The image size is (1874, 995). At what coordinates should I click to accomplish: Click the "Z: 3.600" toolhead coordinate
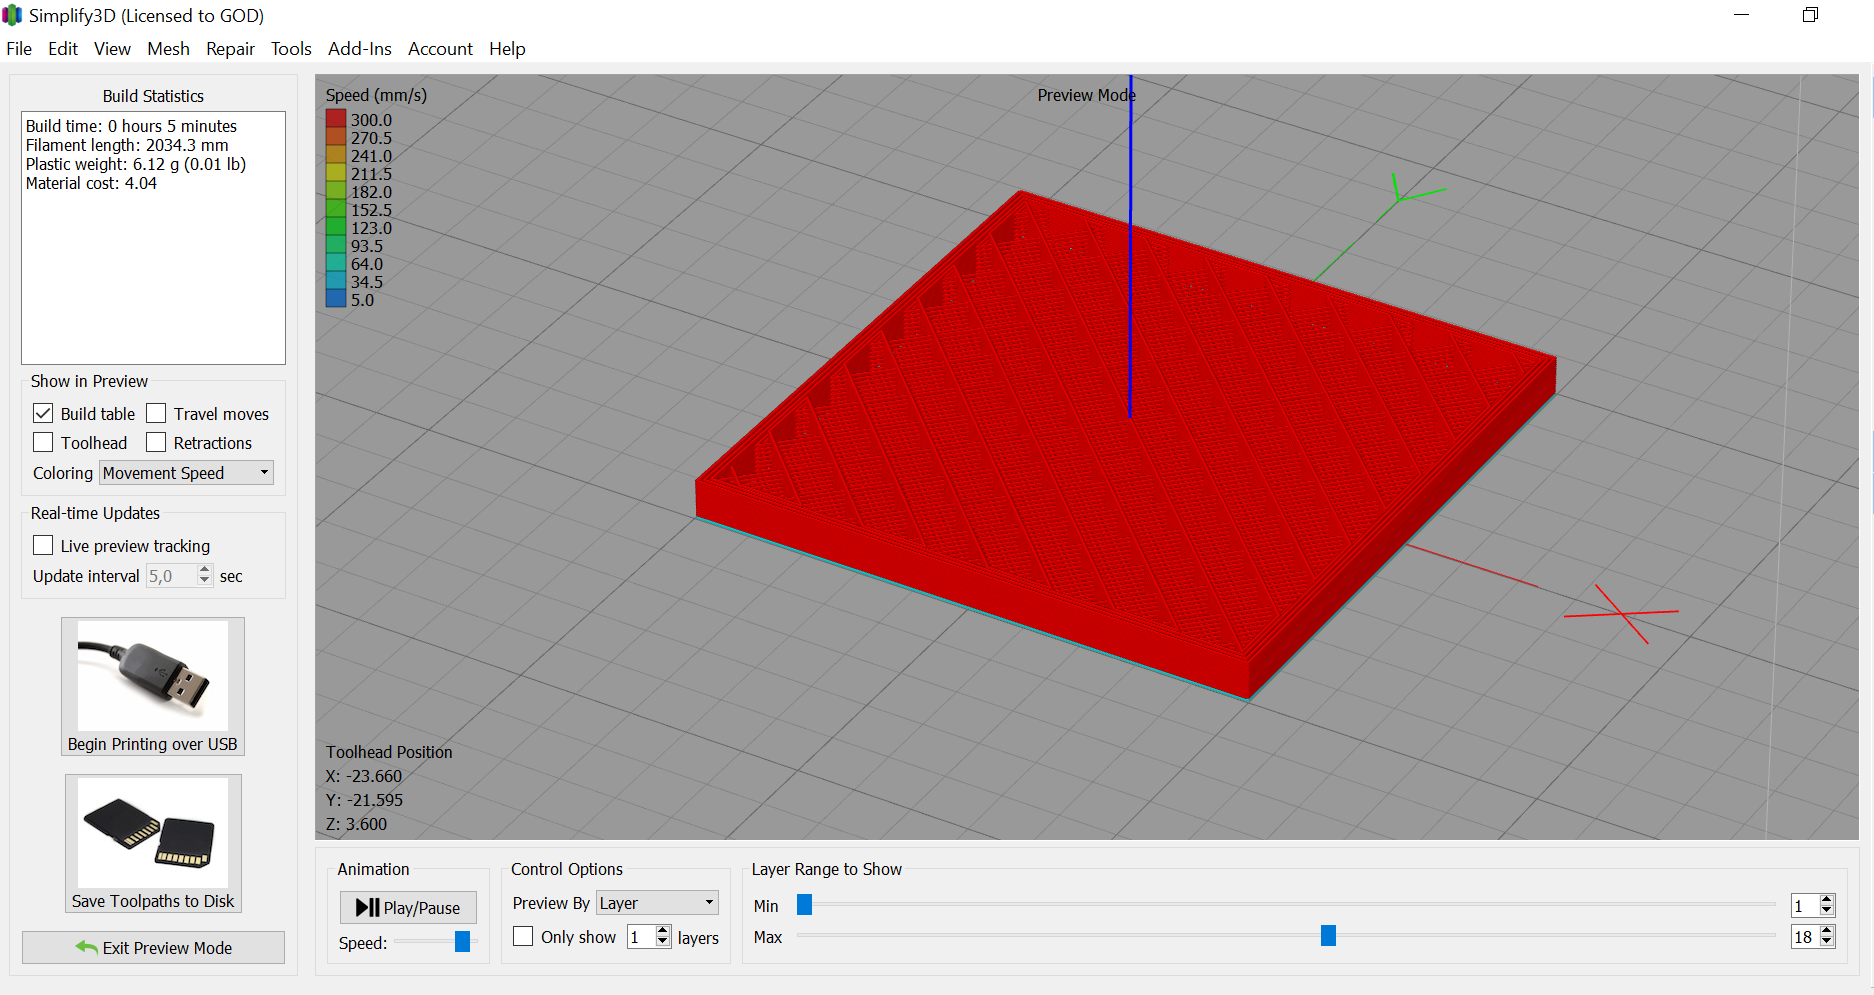[x=356, y=824]
